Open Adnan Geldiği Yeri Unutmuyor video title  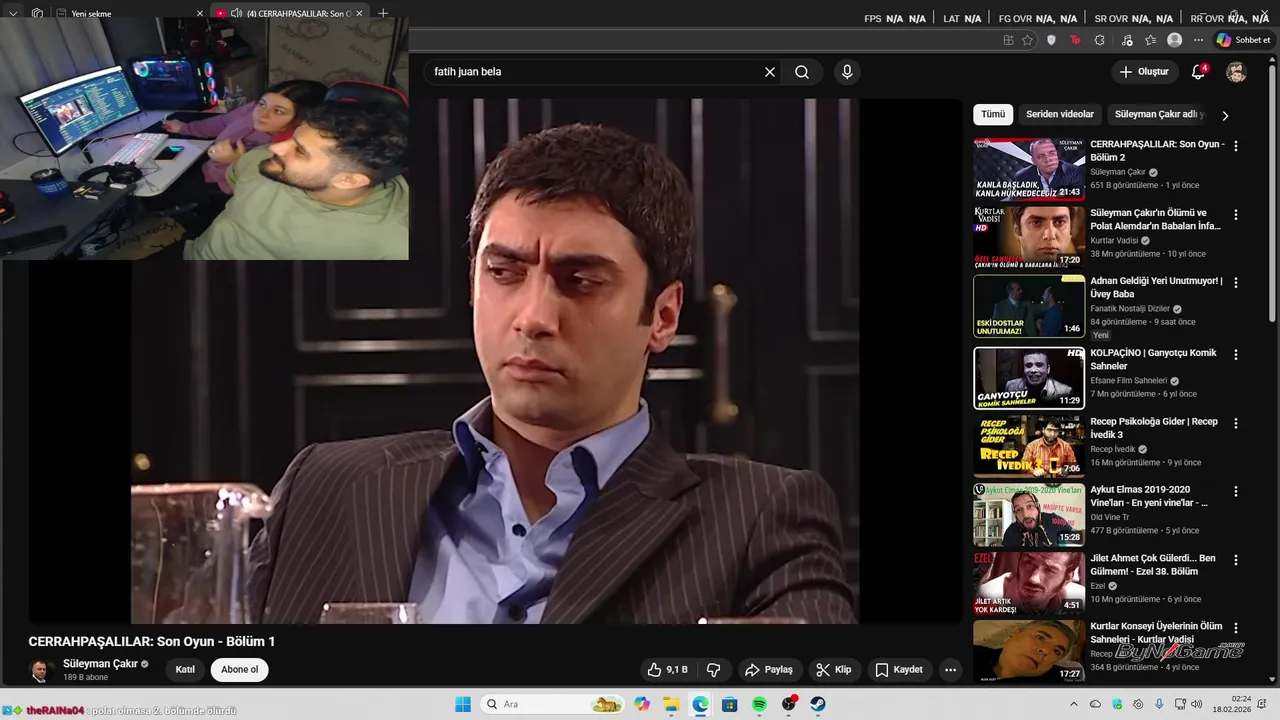1156,288
